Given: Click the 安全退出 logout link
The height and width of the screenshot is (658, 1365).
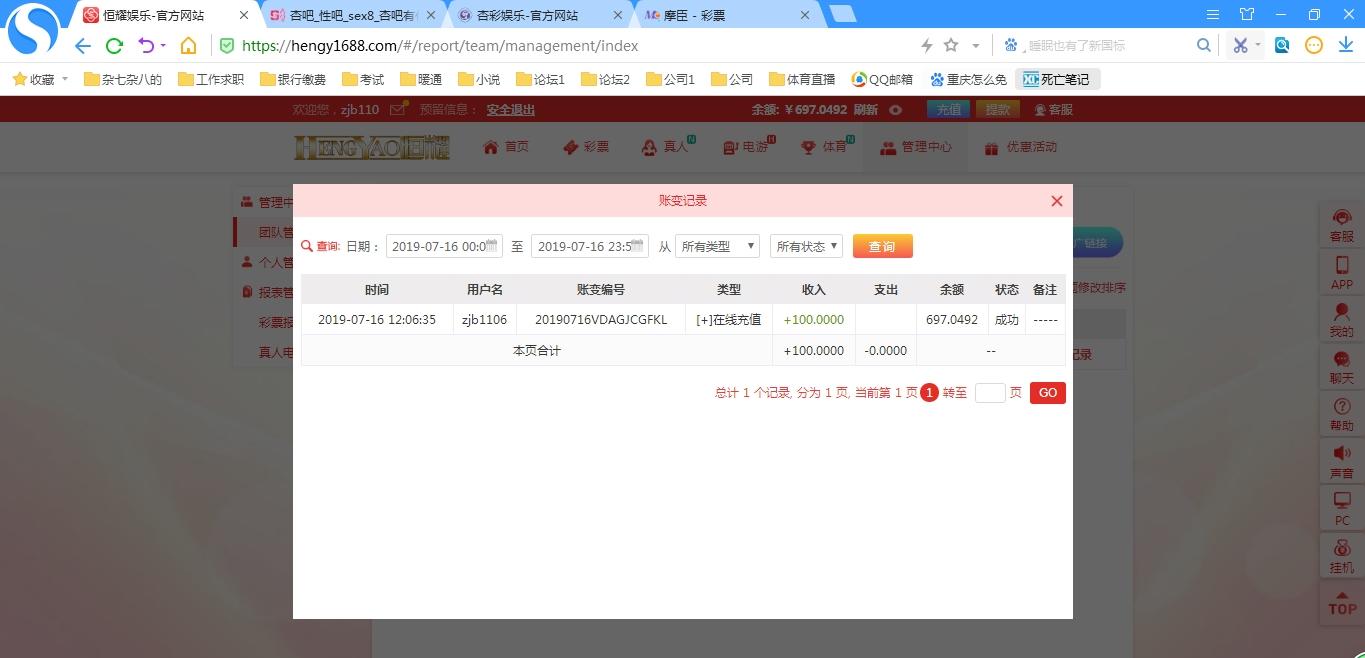Looking at the screenshot, I should click(x=511, y=110).
